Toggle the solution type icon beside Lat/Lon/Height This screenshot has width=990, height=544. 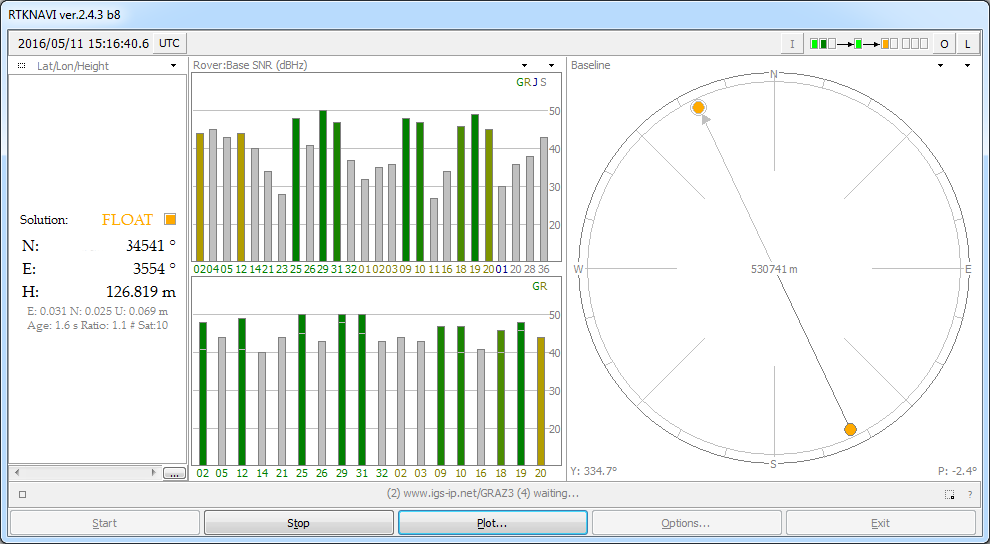tap(22, 66)
